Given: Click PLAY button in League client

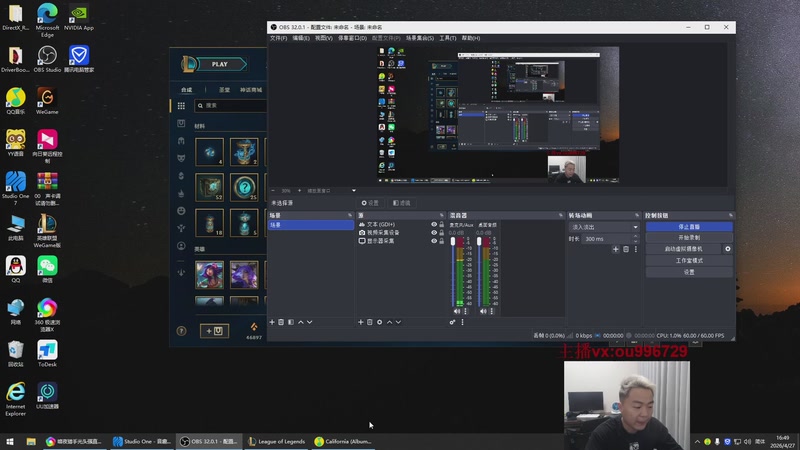Looking at the screenshot, I should [220, 64].
